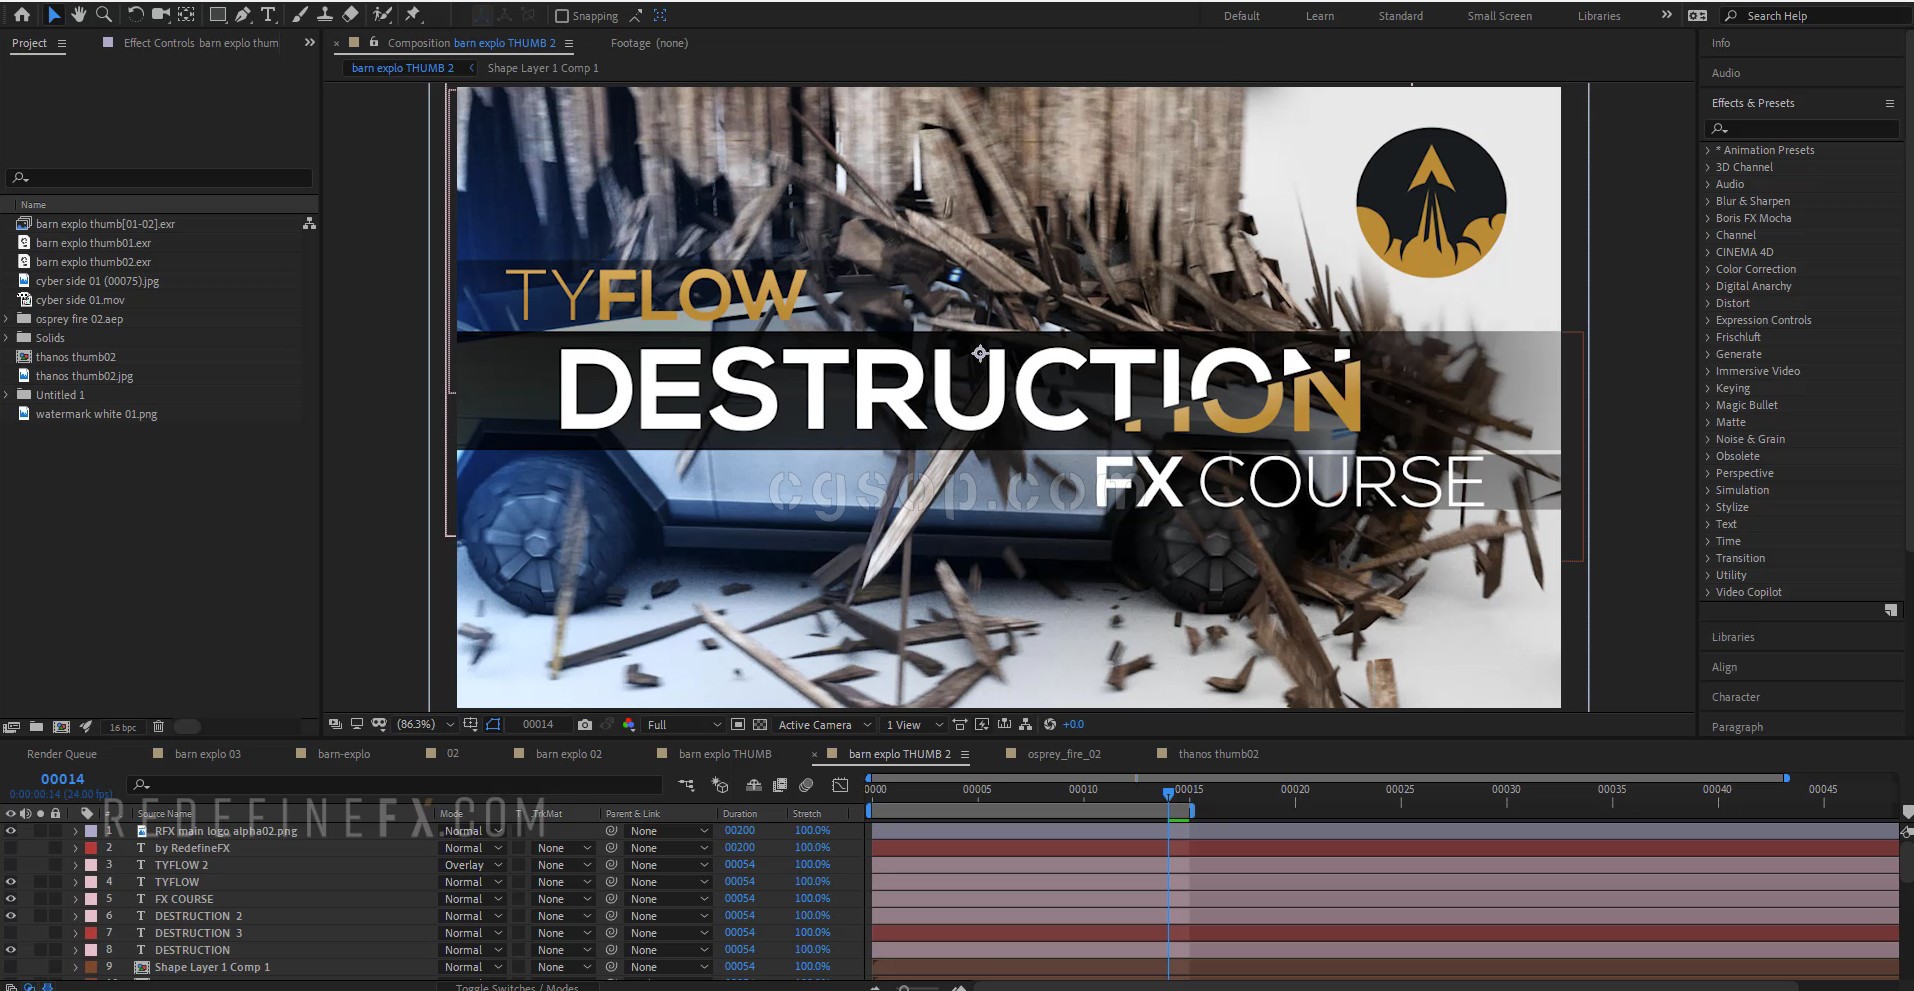Expand the Blur & Sharpen effects category

click(x=1708, y=201)
